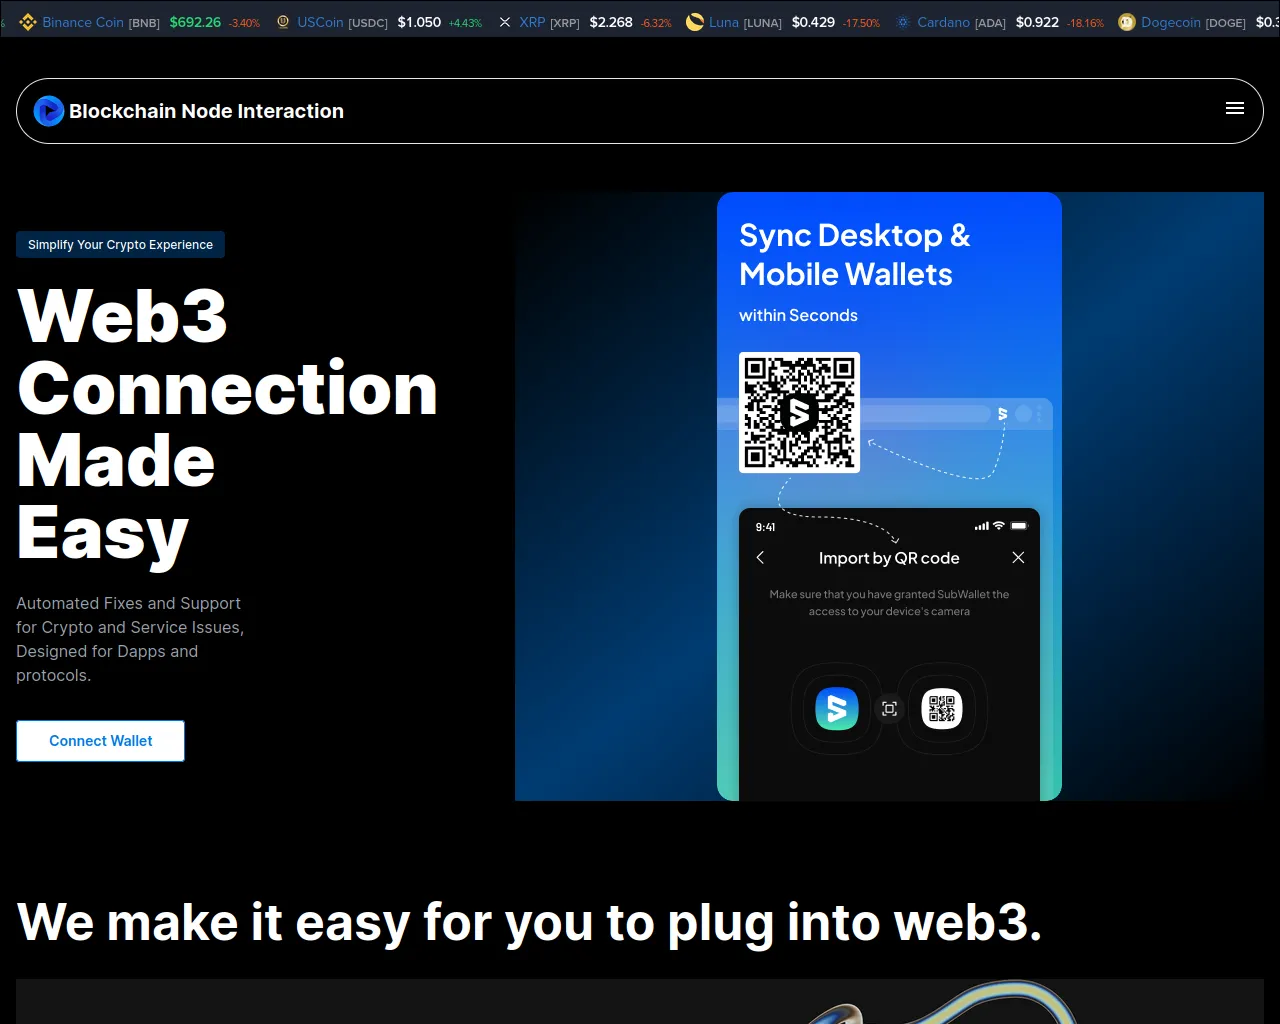The image size is (1280, 1024).
Task: Click the $2.268 XRP price
Action: point(611,22)
